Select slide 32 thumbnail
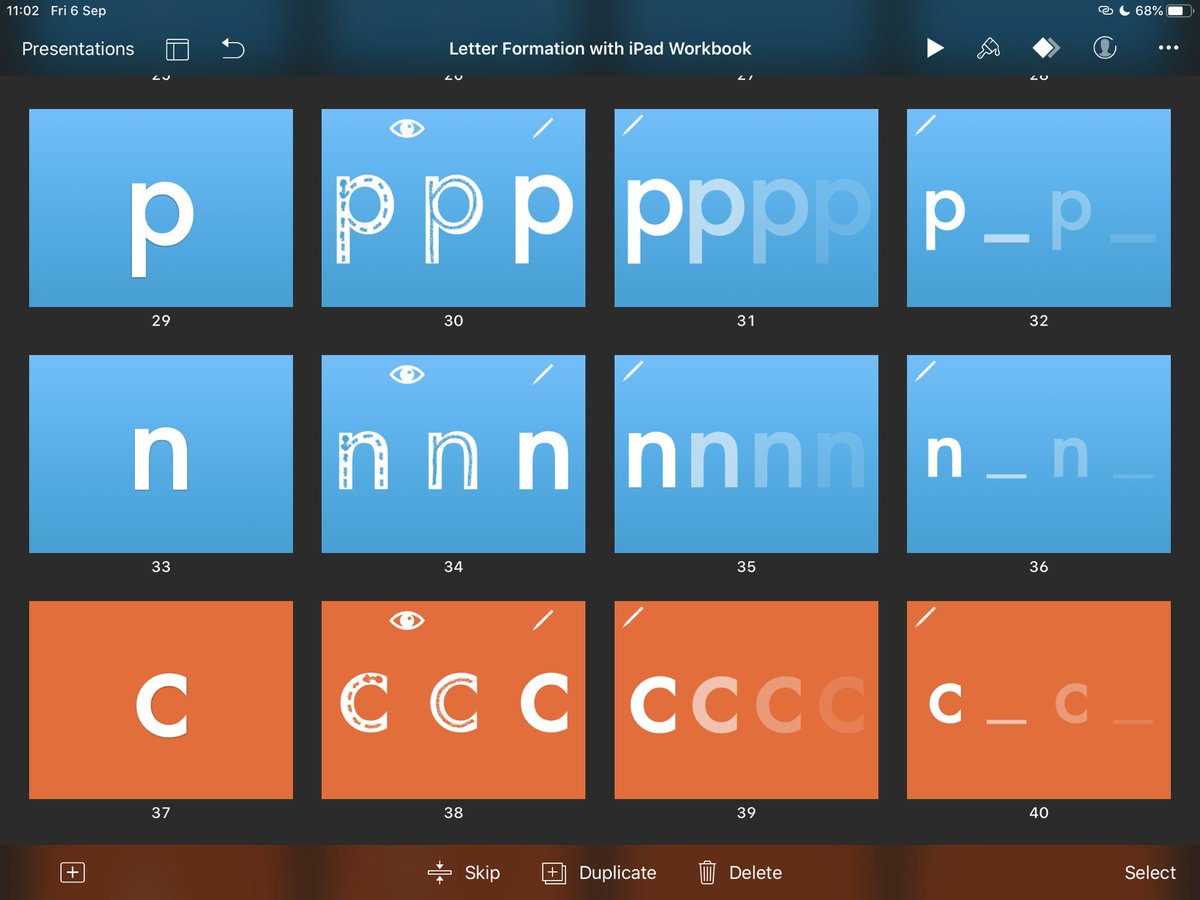The height and width of the screenshot is (900, 1200). coord(1039,208)
